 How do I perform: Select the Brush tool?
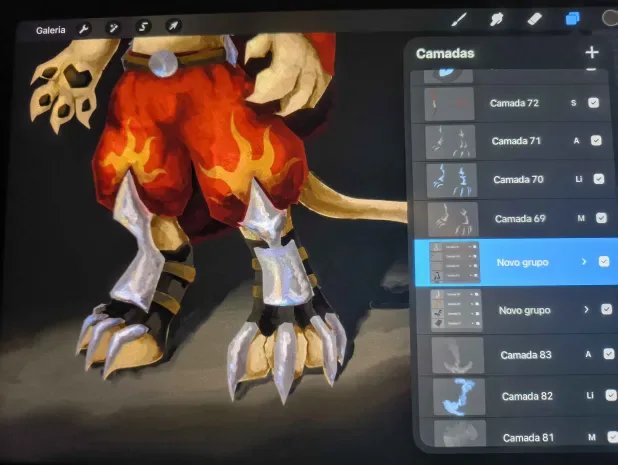pos(459,19)
